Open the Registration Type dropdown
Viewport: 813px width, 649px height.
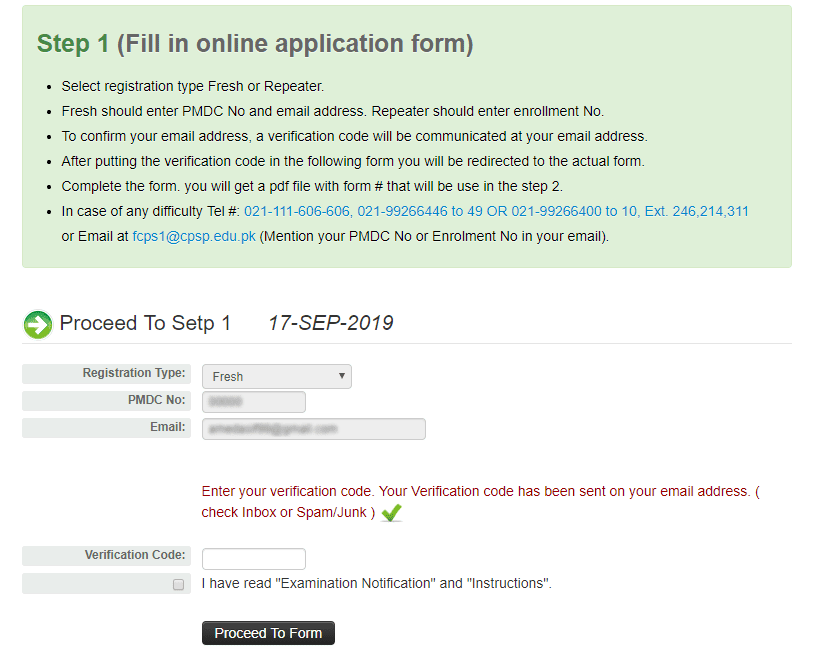click(276, 376)
